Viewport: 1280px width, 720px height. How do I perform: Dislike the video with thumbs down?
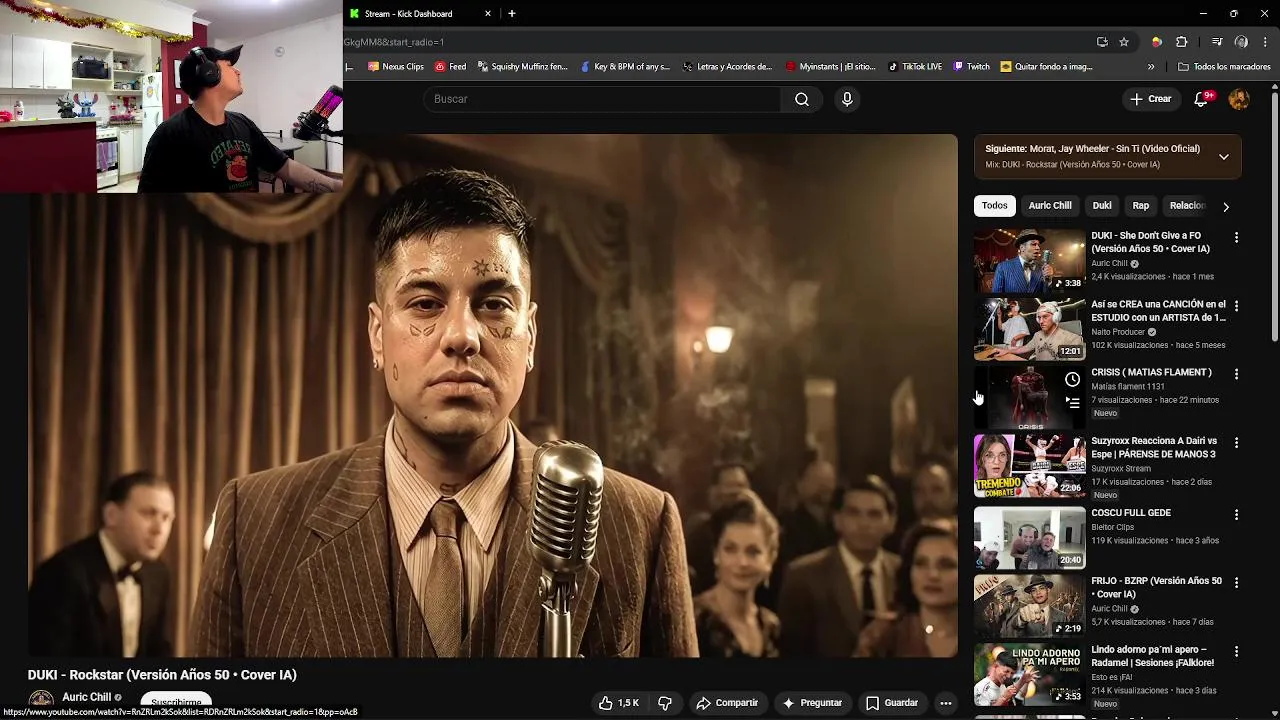(665, 703)
